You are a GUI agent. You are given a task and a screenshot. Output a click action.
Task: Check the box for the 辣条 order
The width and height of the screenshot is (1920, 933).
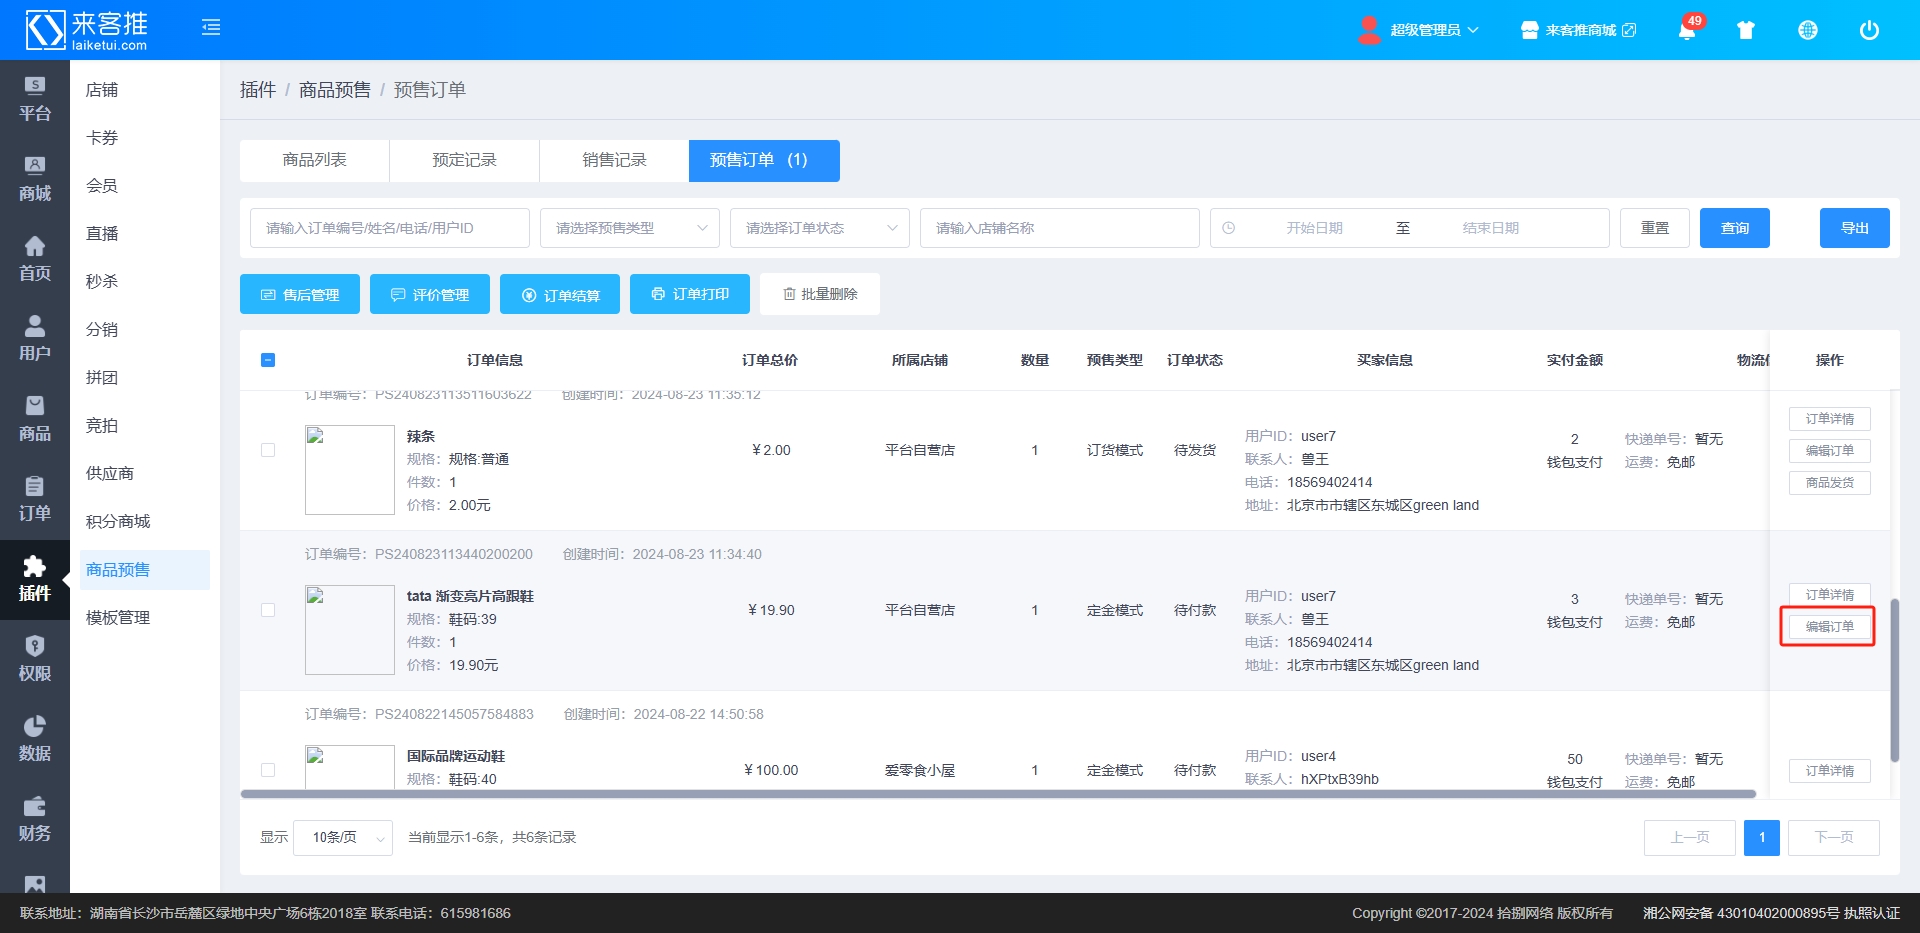coord(268,450)
